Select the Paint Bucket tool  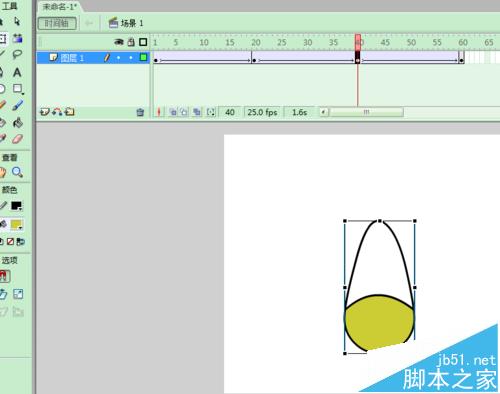click(x=18, y=123)
